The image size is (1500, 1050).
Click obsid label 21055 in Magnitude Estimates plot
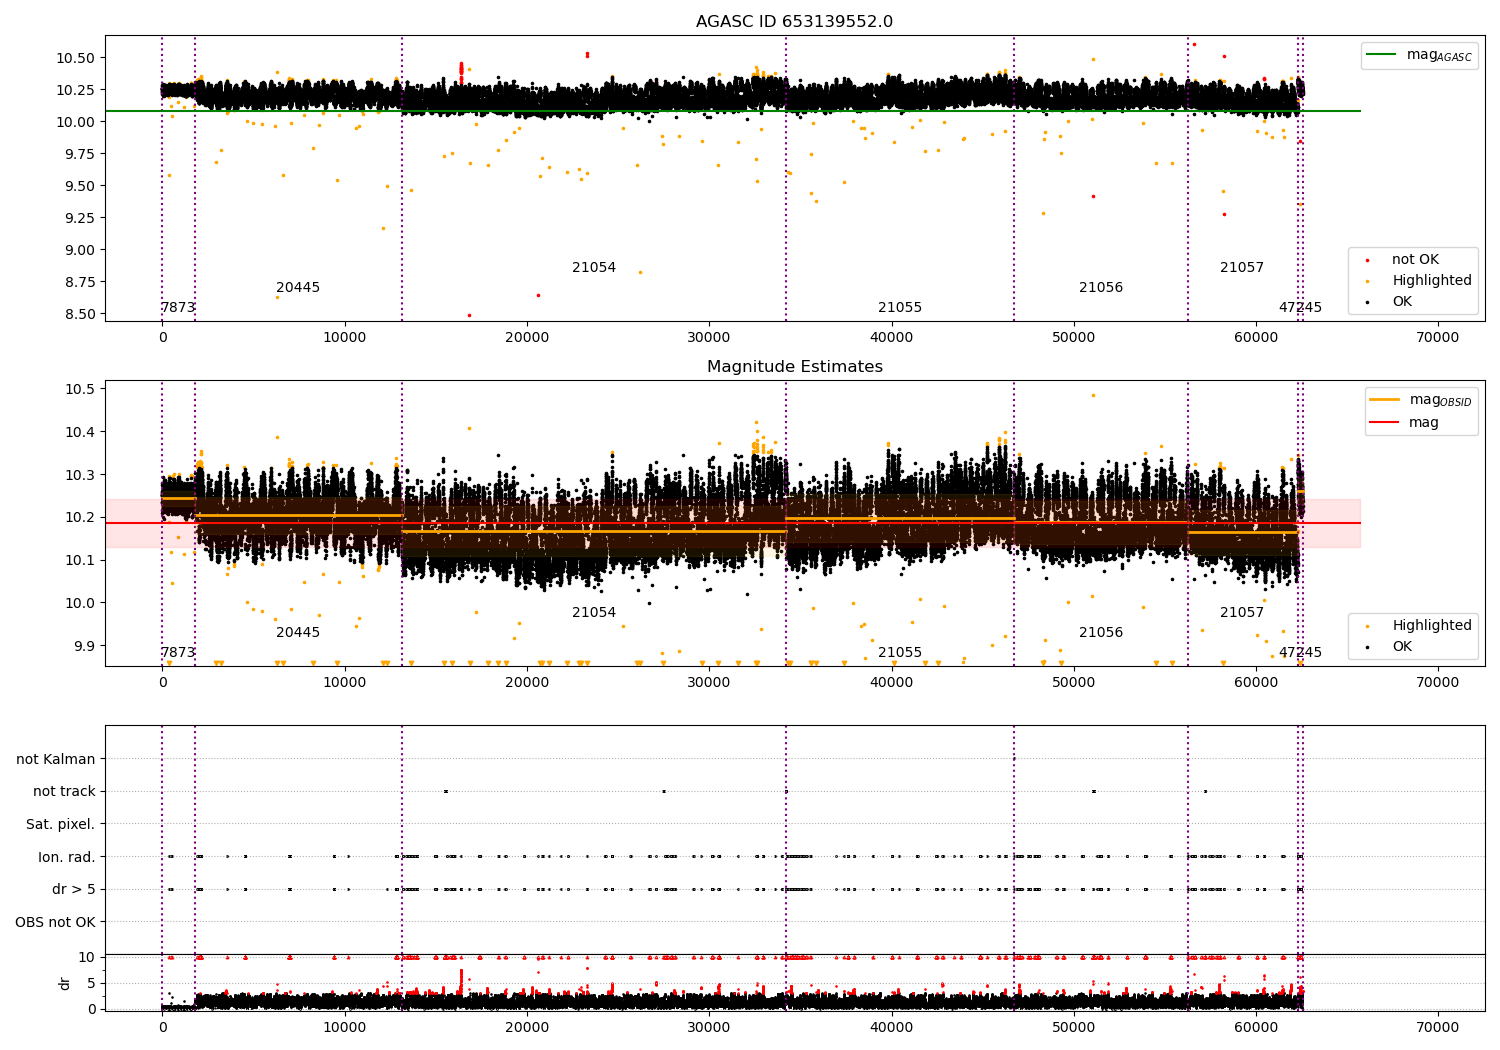click(900, 653)
